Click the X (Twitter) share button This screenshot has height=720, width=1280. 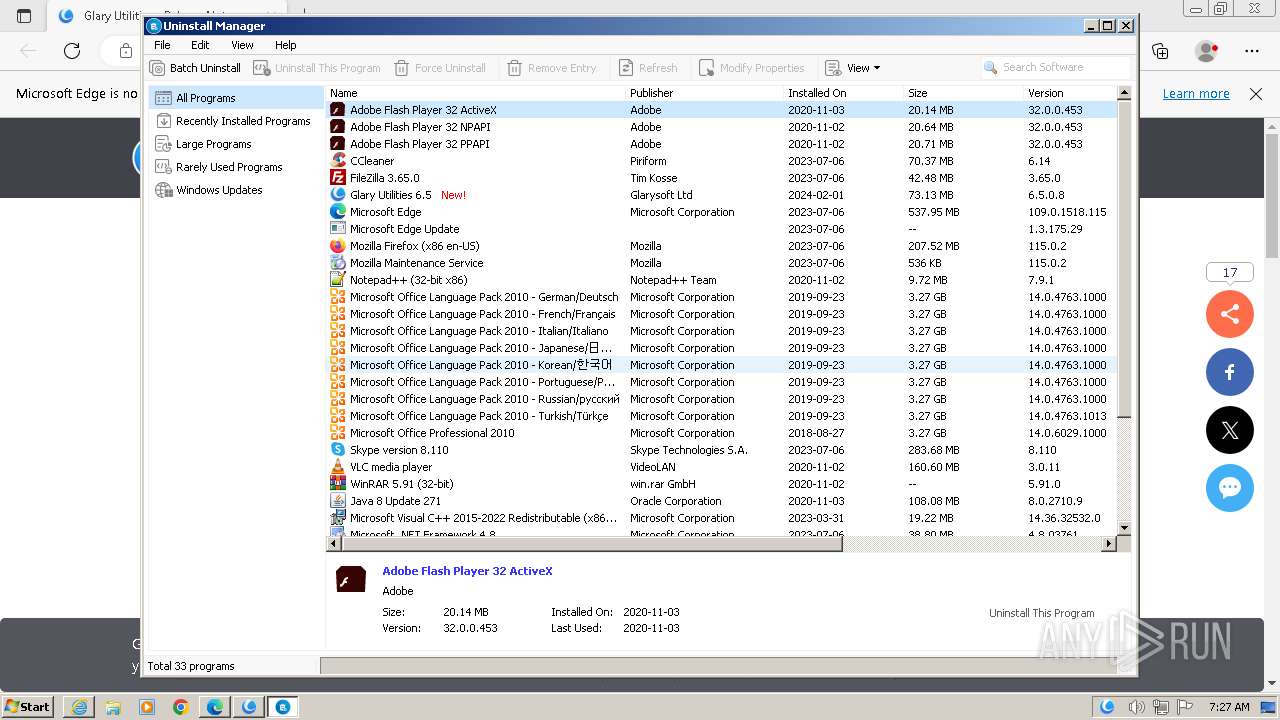[x=1230, y=430]
